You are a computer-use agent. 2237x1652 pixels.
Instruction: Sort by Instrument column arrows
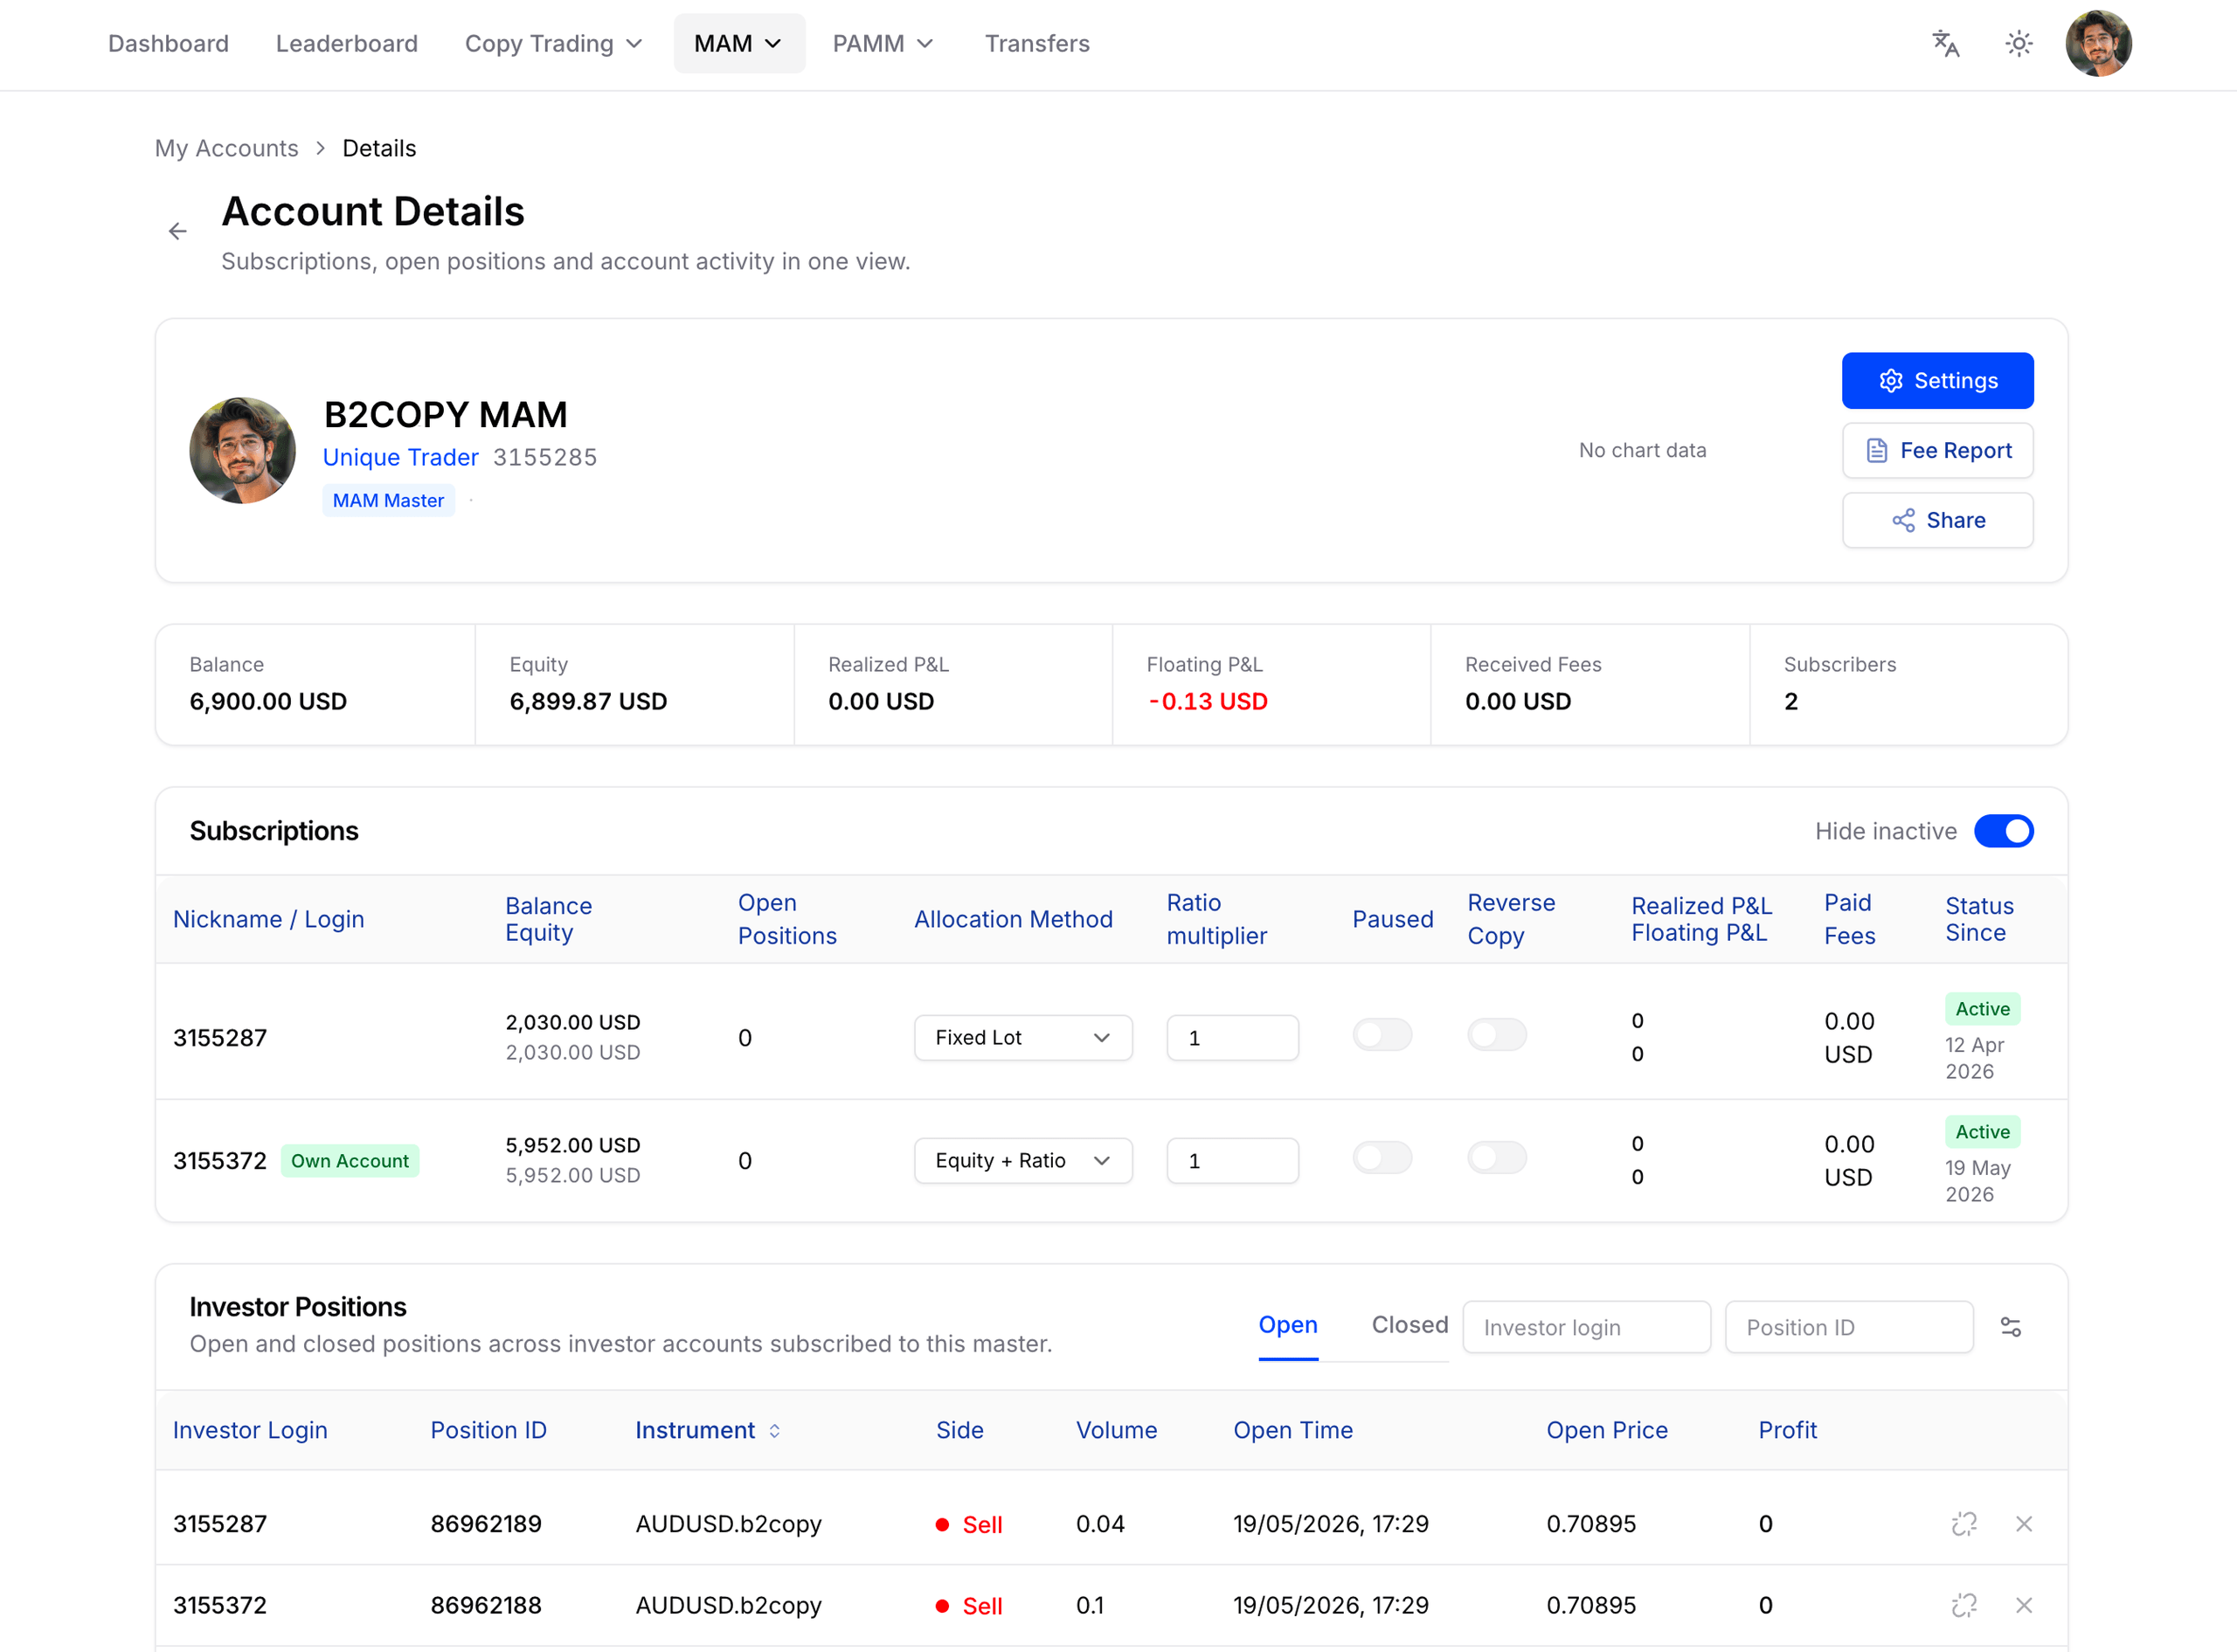click(x=774, y=1431)
